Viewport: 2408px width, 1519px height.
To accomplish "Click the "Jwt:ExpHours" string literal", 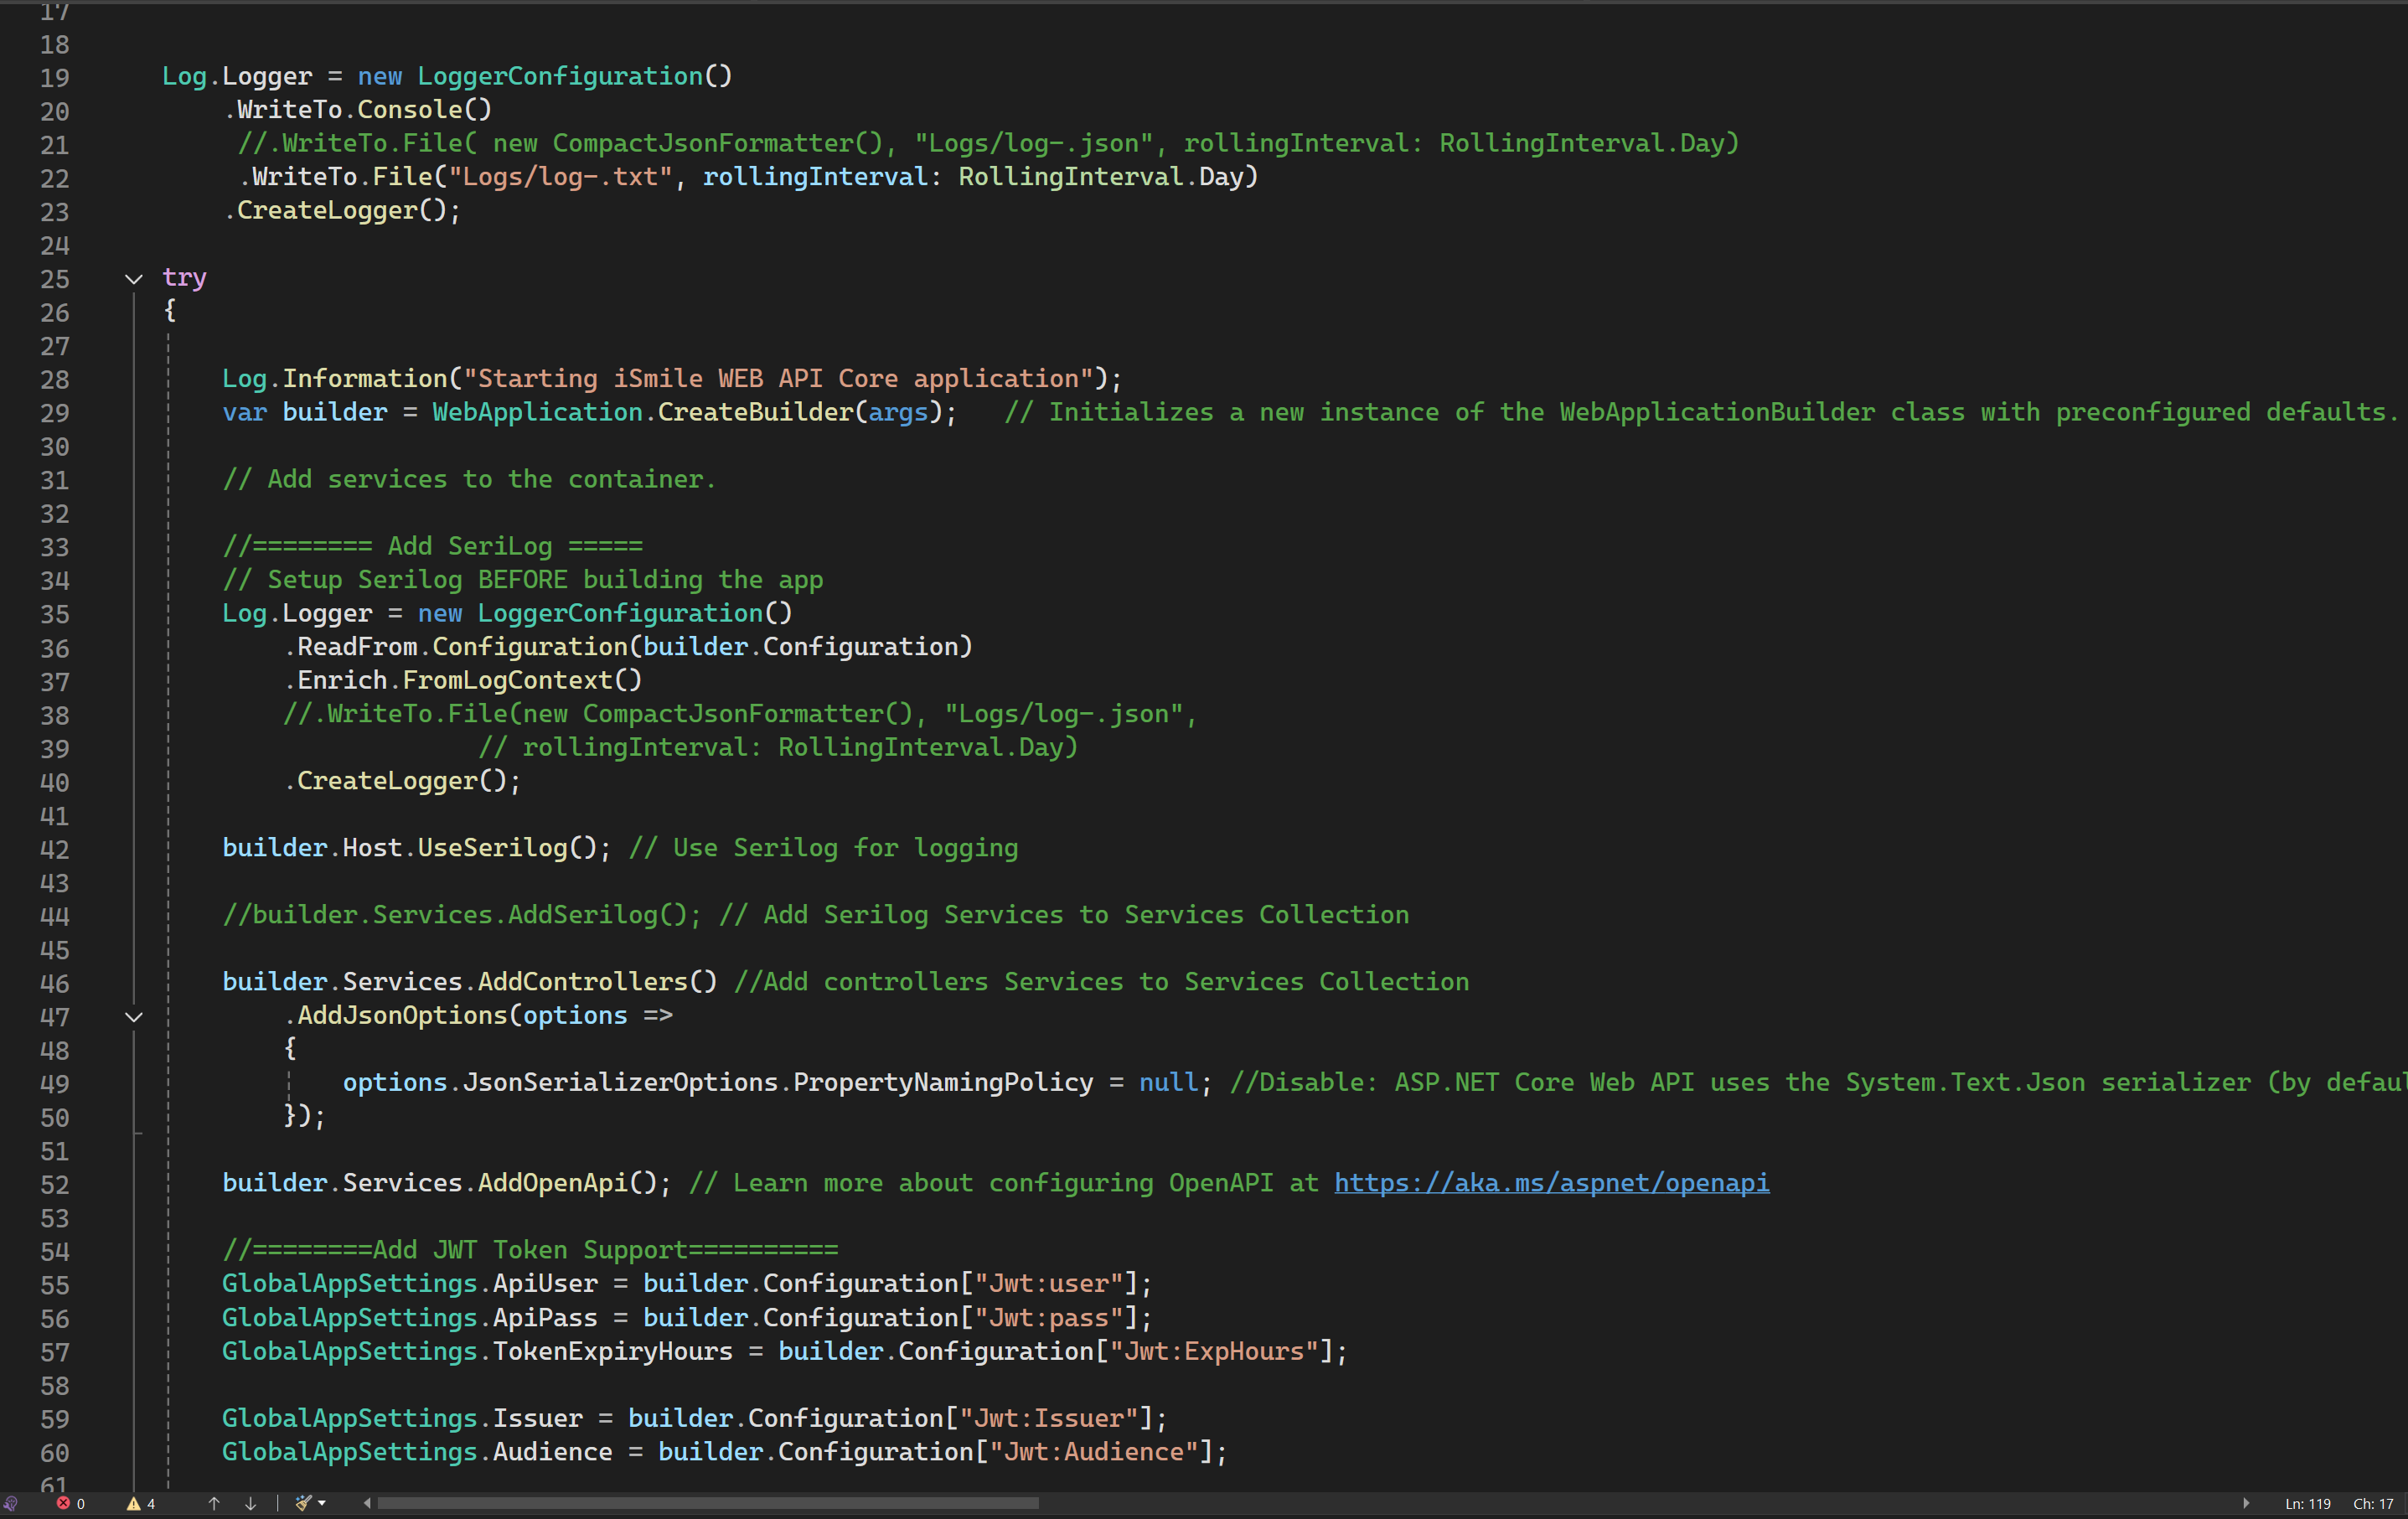I will [x=1214, y=1352].
